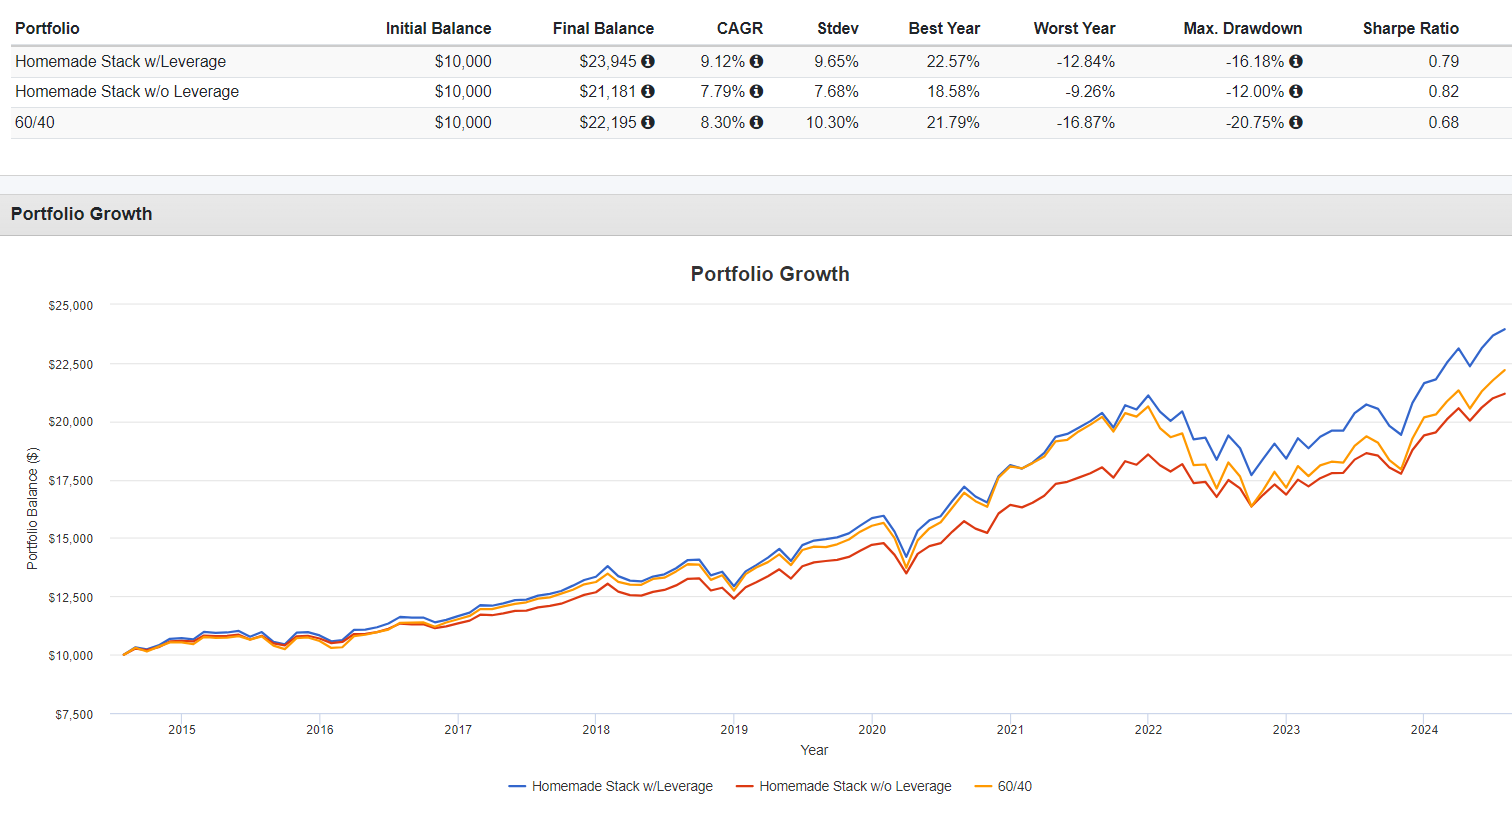Open info icon next to 7.79% CAGR
The height and width of the screenshot is (817, 1512).
point(756,91)
